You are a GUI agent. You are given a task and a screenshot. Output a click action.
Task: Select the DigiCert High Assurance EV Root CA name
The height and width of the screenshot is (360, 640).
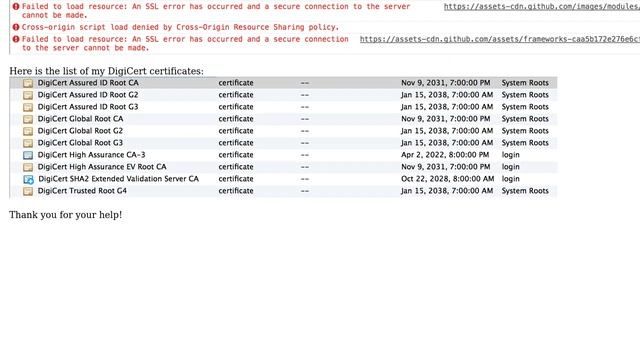(x=102, y=167)
